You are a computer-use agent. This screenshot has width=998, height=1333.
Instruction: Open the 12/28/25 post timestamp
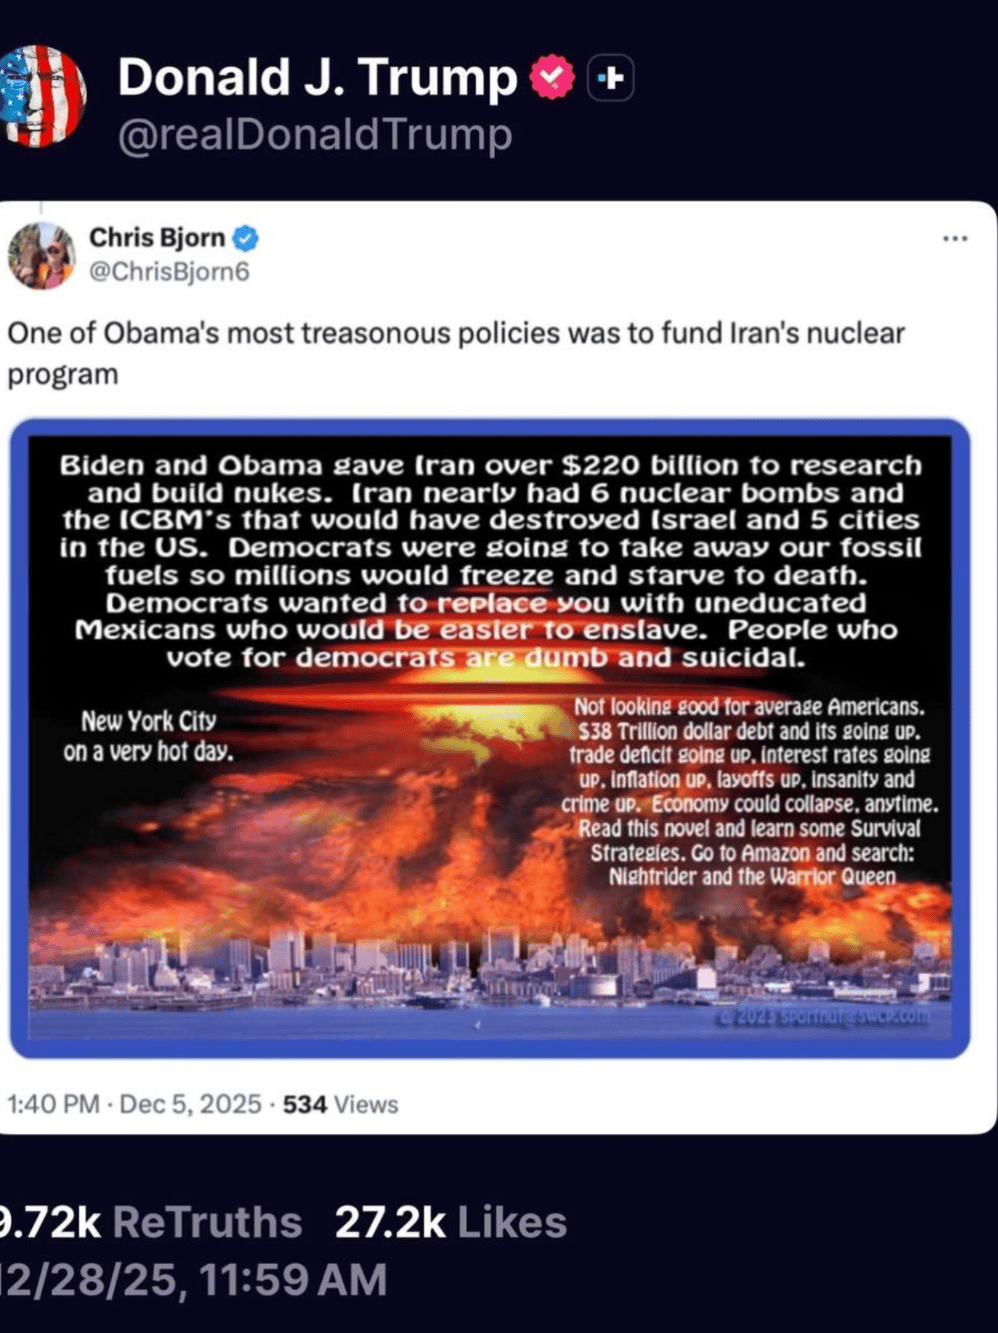(193, 1280)
